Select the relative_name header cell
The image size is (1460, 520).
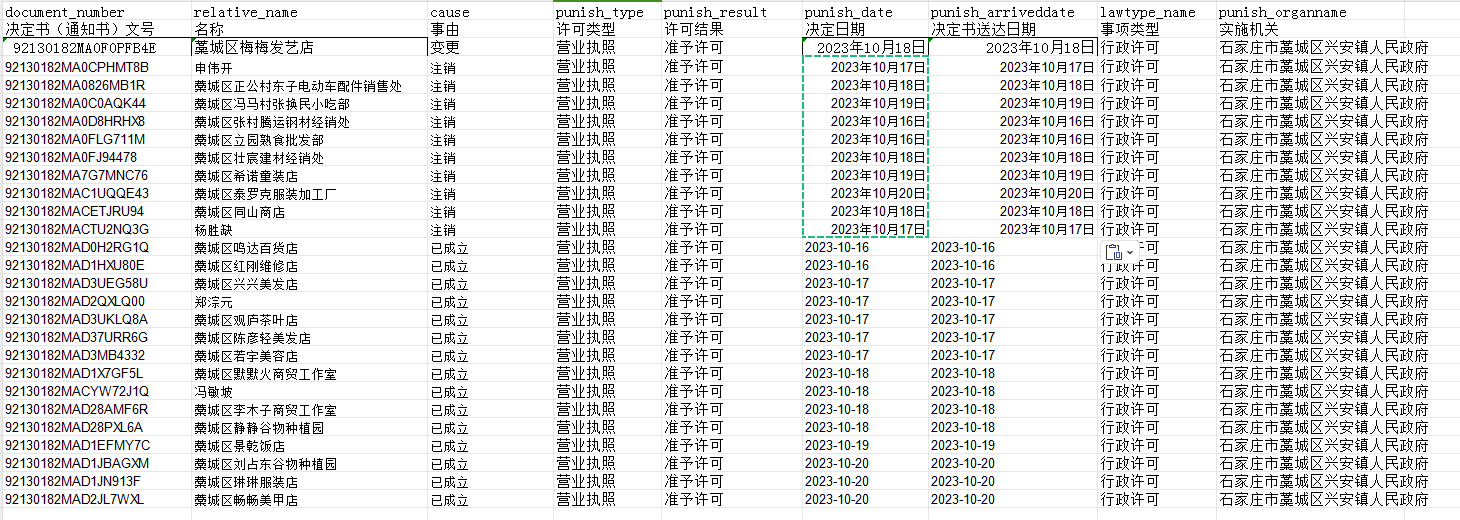pos(245,12)
